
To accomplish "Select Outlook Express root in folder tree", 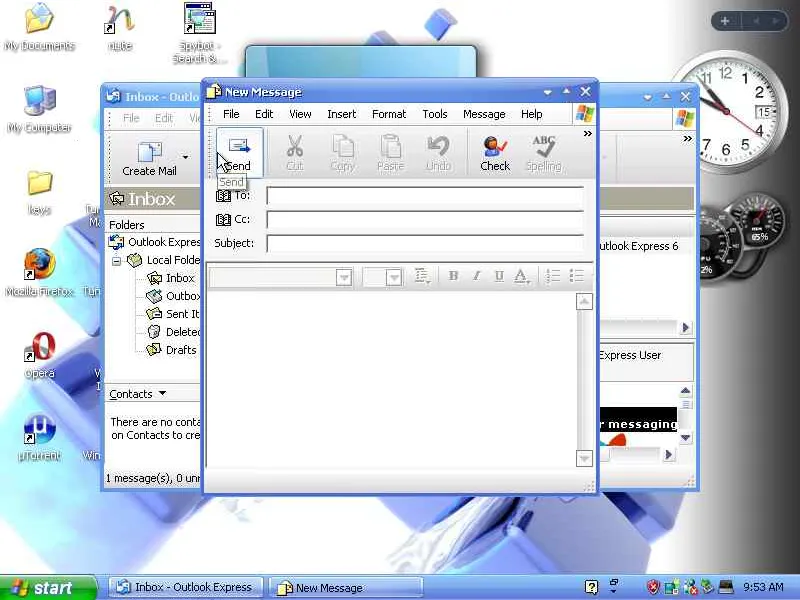I will (x=155, y=242).
